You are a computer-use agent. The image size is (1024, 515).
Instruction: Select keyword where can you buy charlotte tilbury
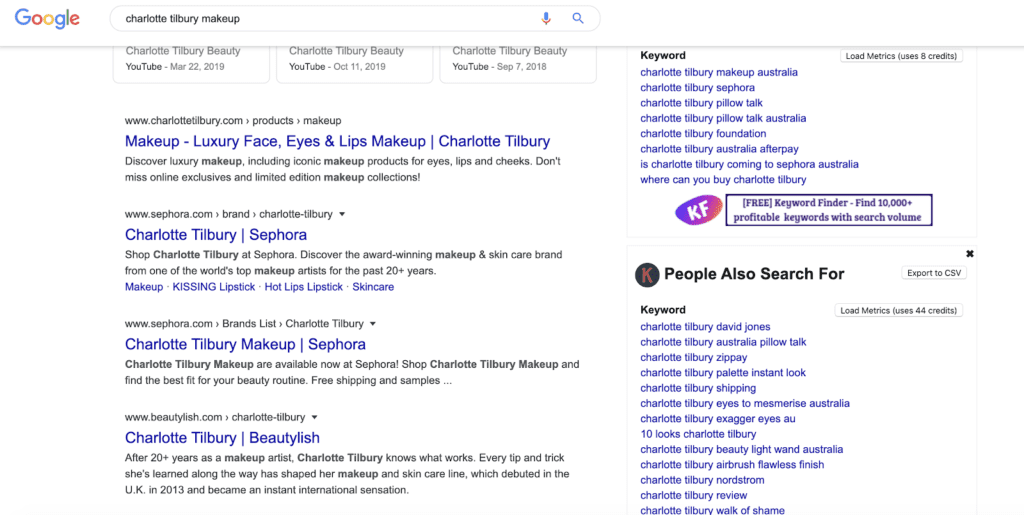tap(723, 179)
